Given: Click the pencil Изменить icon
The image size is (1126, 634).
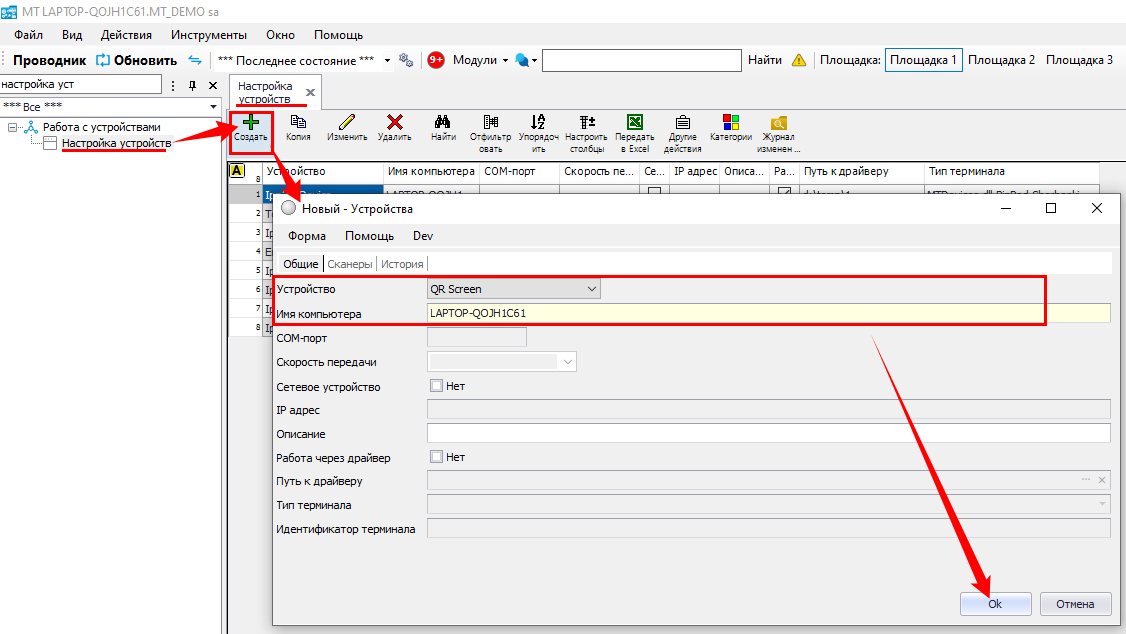Looking at the screenshot, I should (x=346, y=123).
